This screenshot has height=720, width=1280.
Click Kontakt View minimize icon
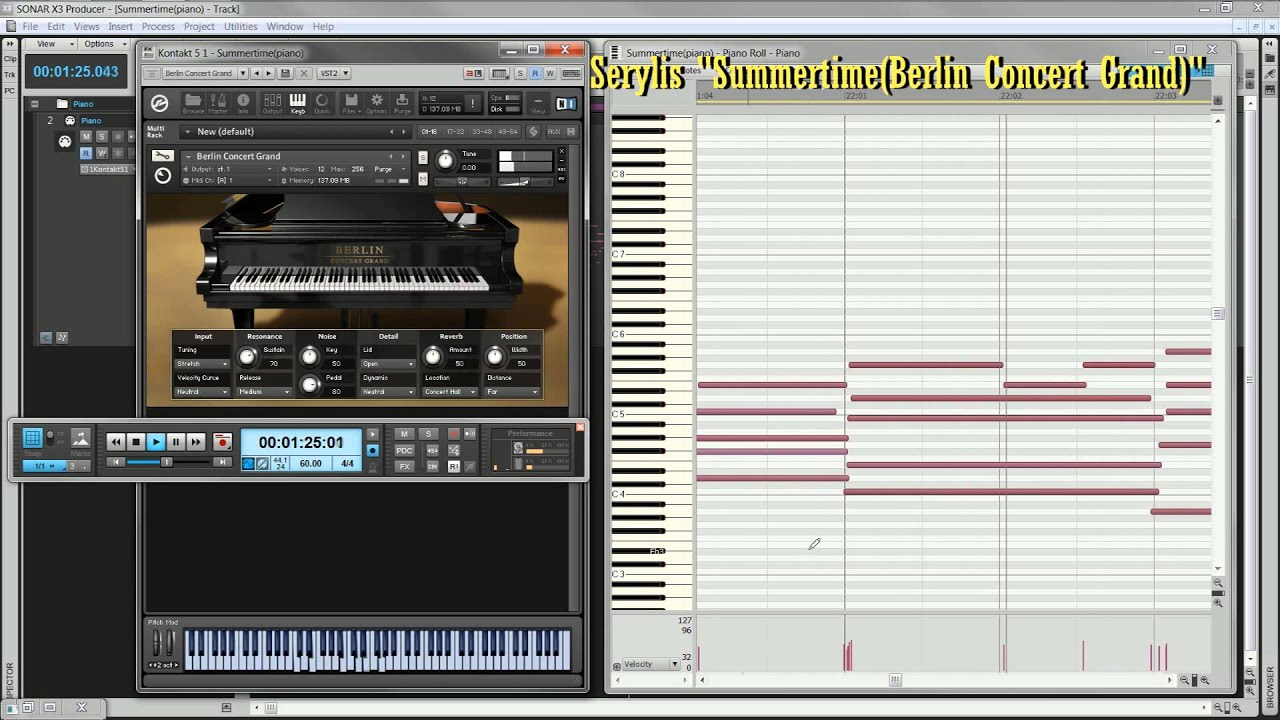click(x=538, y=103)
